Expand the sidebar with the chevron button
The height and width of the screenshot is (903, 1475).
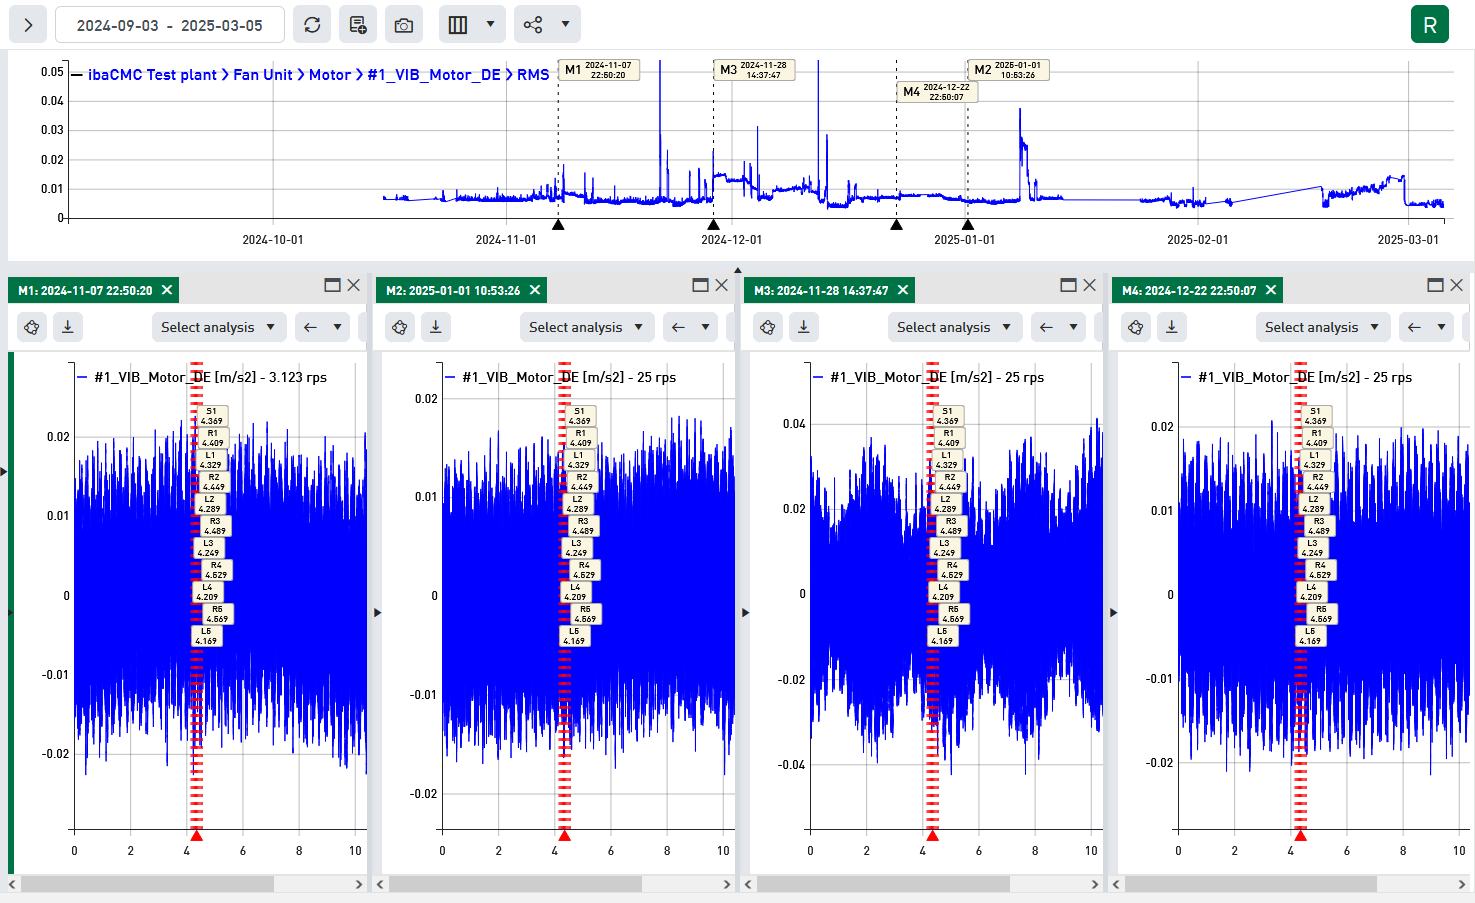point(28,25)
